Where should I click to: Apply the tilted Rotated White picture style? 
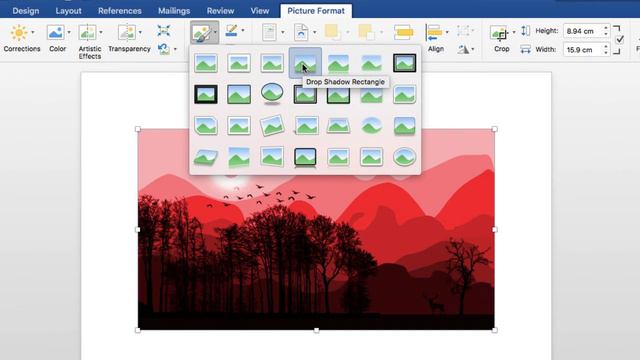tap(272, 125)
